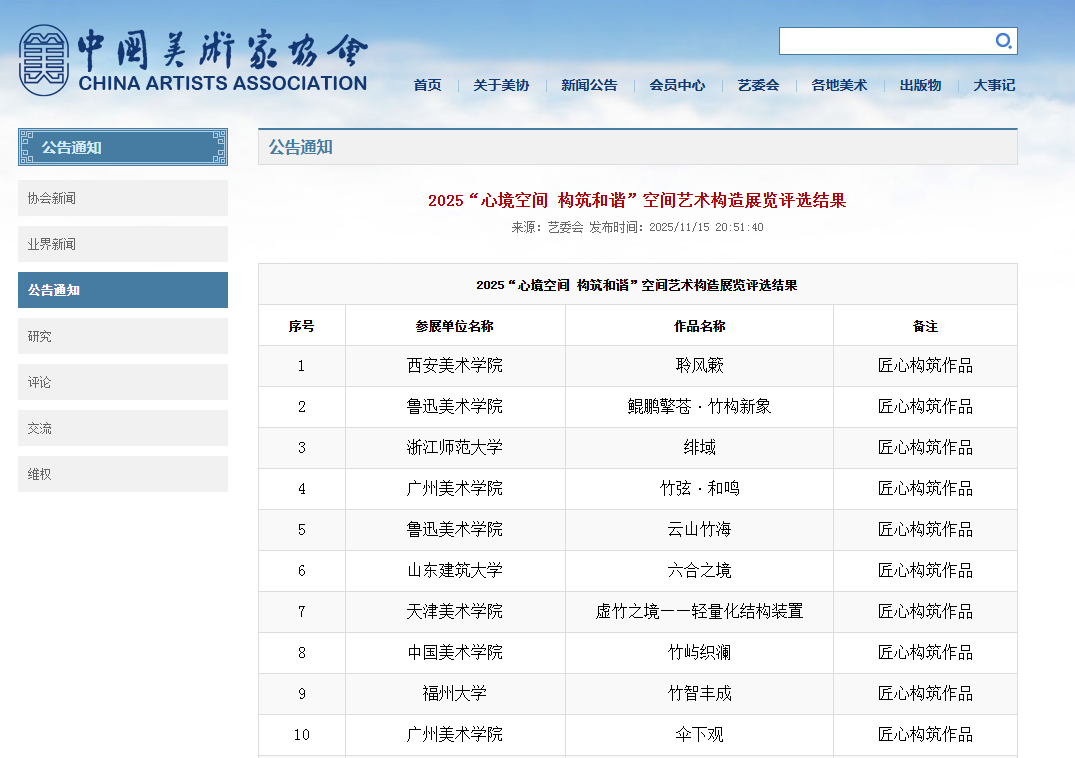Click the 西安美术学院 table cell
This screenshot has width=1075, height=758.
455,366
